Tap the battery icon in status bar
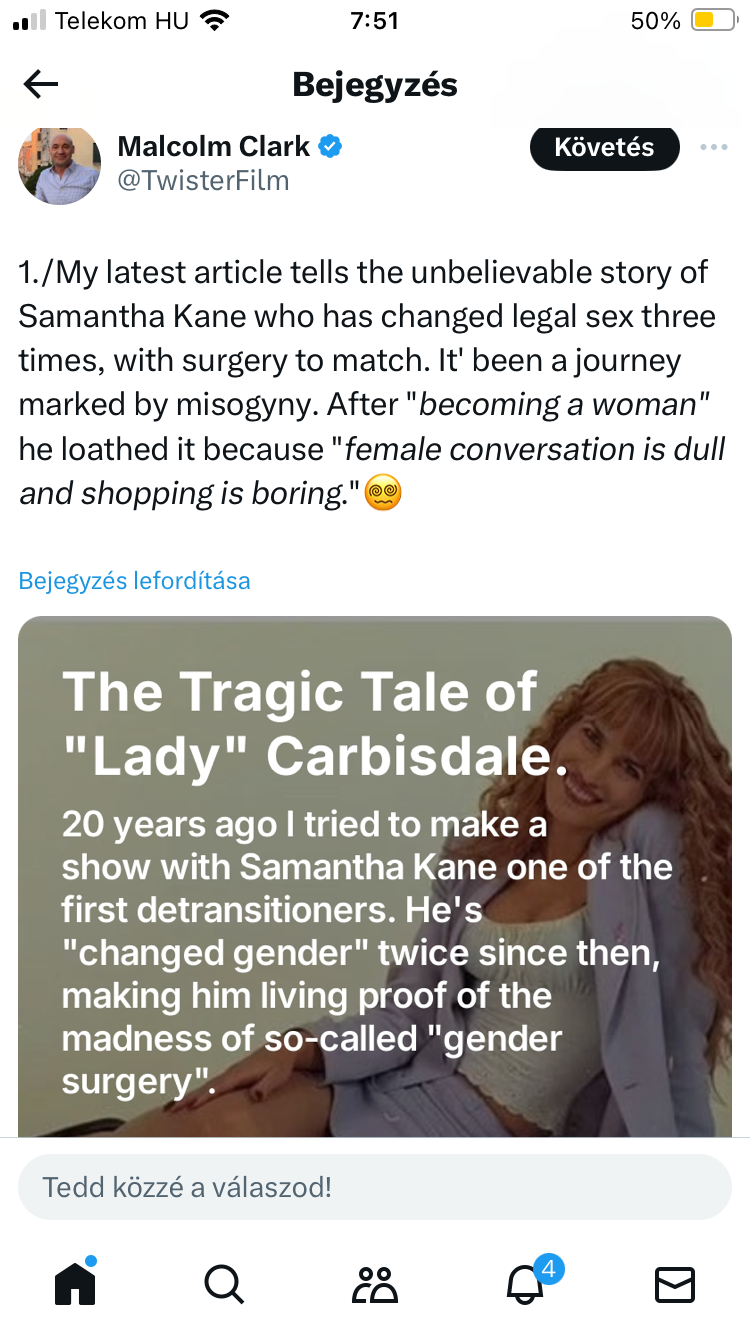Viewport: 750px width, 1334px height. [713, 21]
